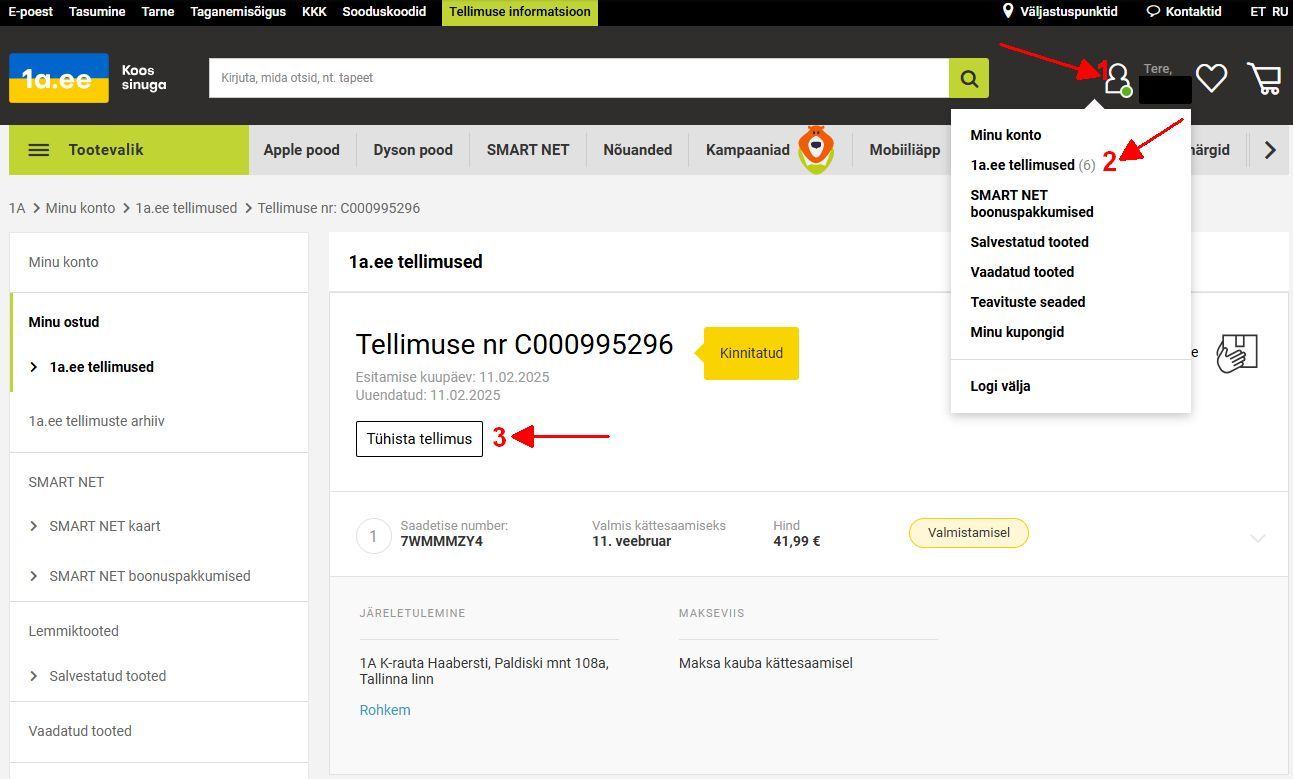Open the wishlist heart icon
Viewport: 1293px width, 779px height.
(x=1211, y=78)
